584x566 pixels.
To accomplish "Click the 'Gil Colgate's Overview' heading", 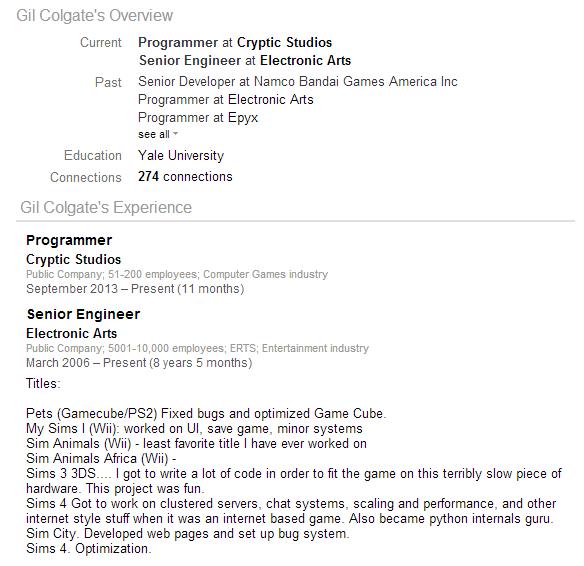I will [x=95, y=16].
